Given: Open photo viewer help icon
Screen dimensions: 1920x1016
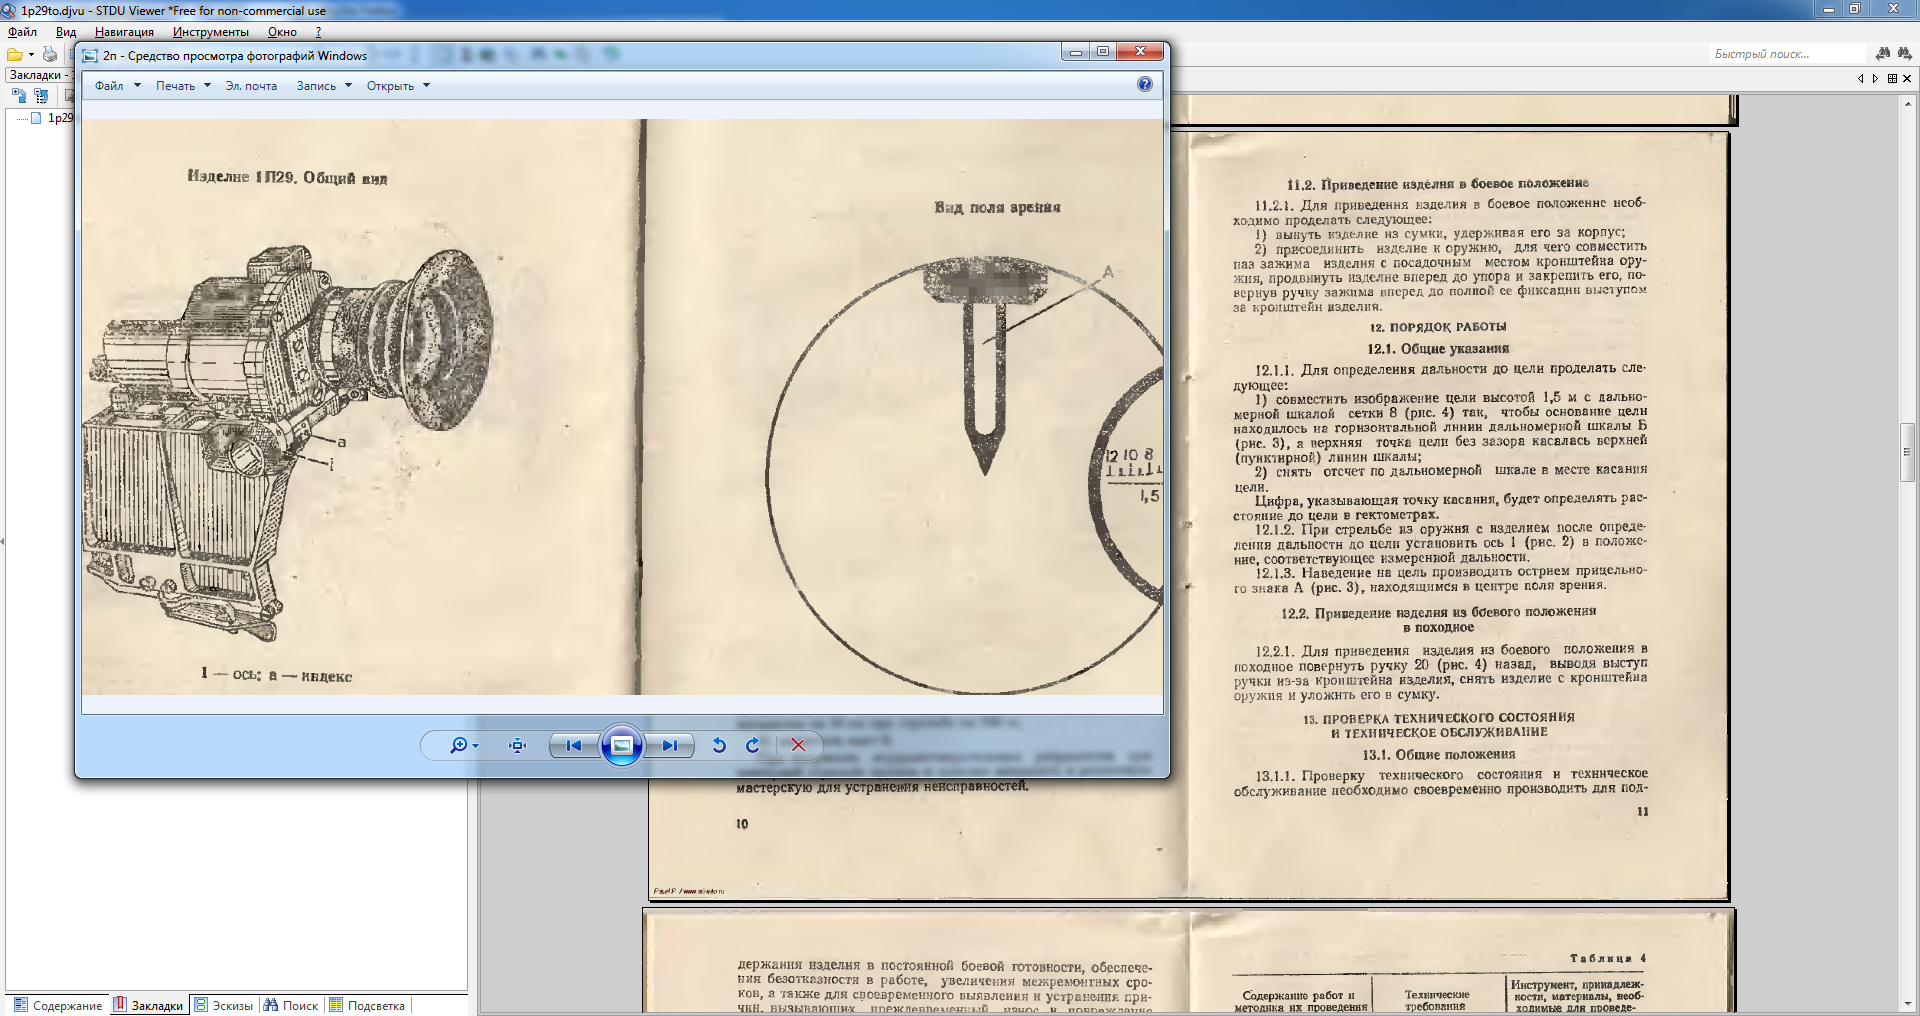Looking at the screenshot, I should click(x=1145, y=85).
